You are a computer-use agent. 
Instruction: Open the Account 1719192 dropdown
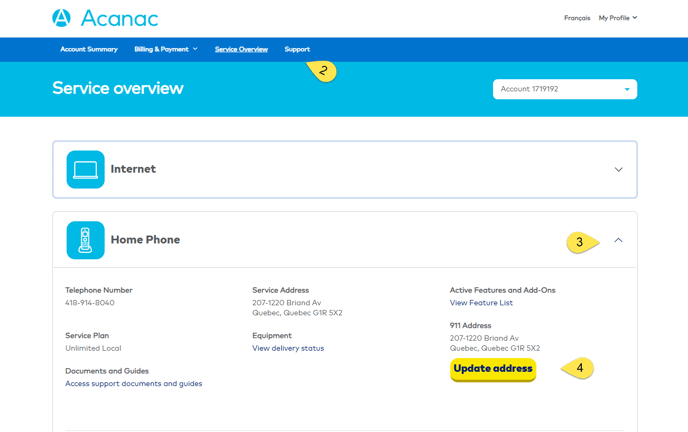565,89
